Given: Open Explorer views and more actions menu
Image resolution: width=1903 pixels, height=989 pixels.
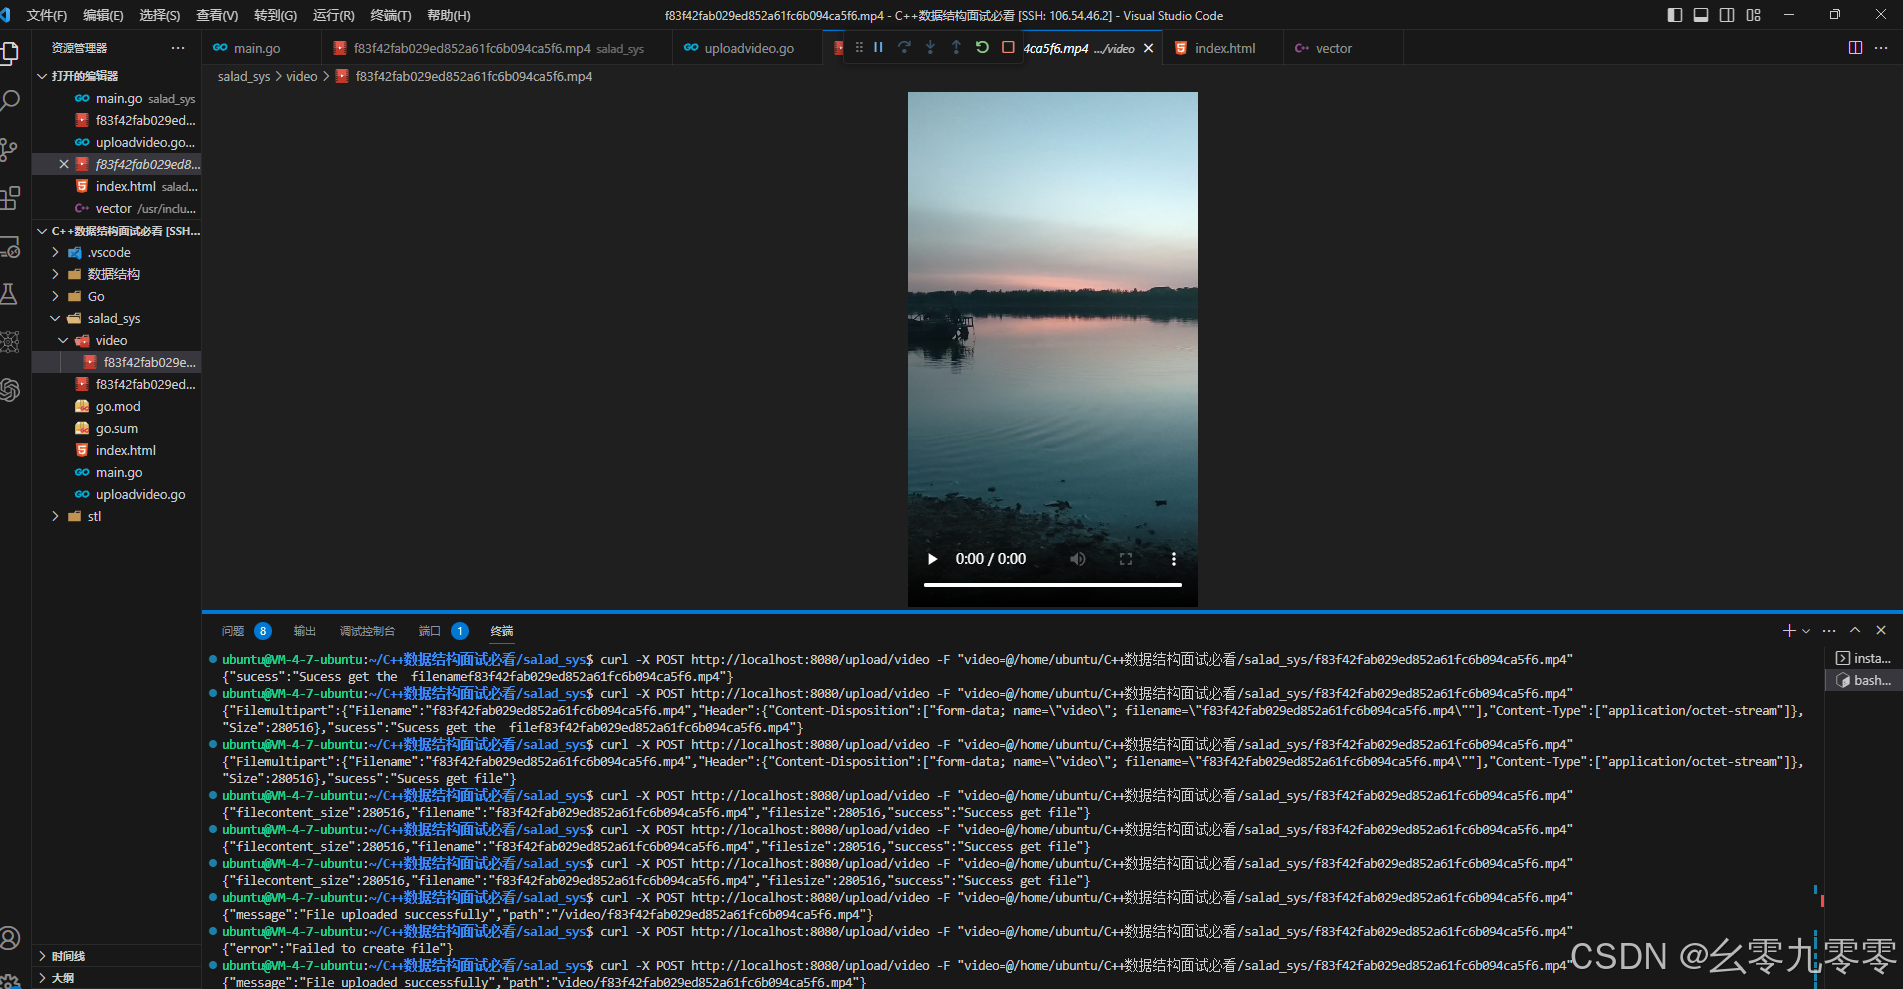Looking at the screenshot, I should [x=178, y=48].
